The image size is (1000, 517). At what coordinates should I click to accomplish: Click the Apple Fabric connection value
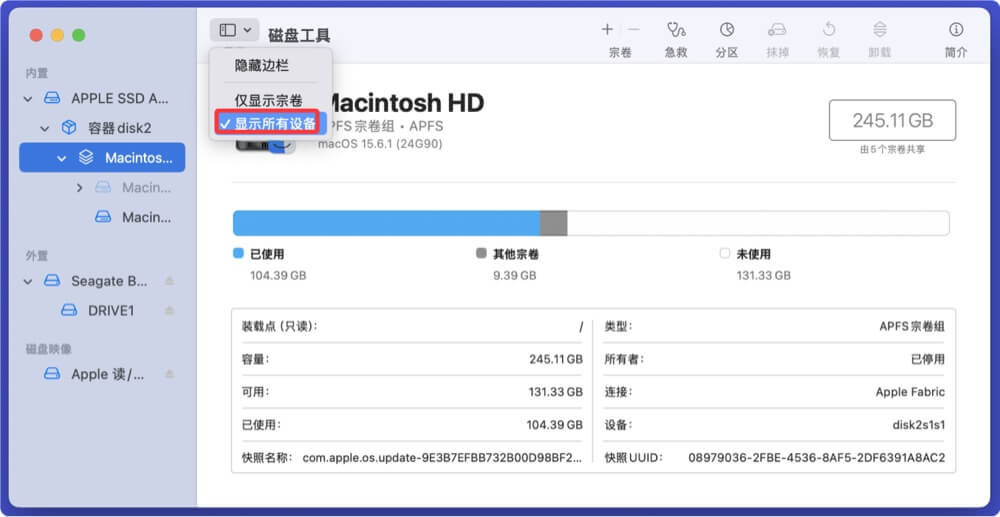pyautogui.click(x=910, y=391)
